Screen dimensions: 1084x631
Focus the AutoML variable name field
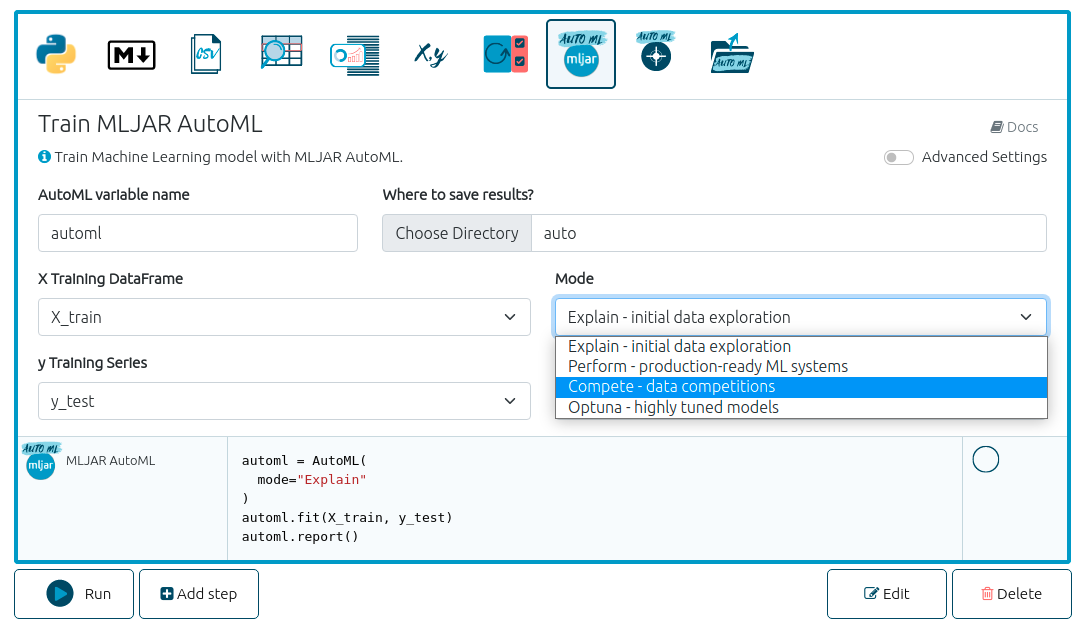point(198,234)
